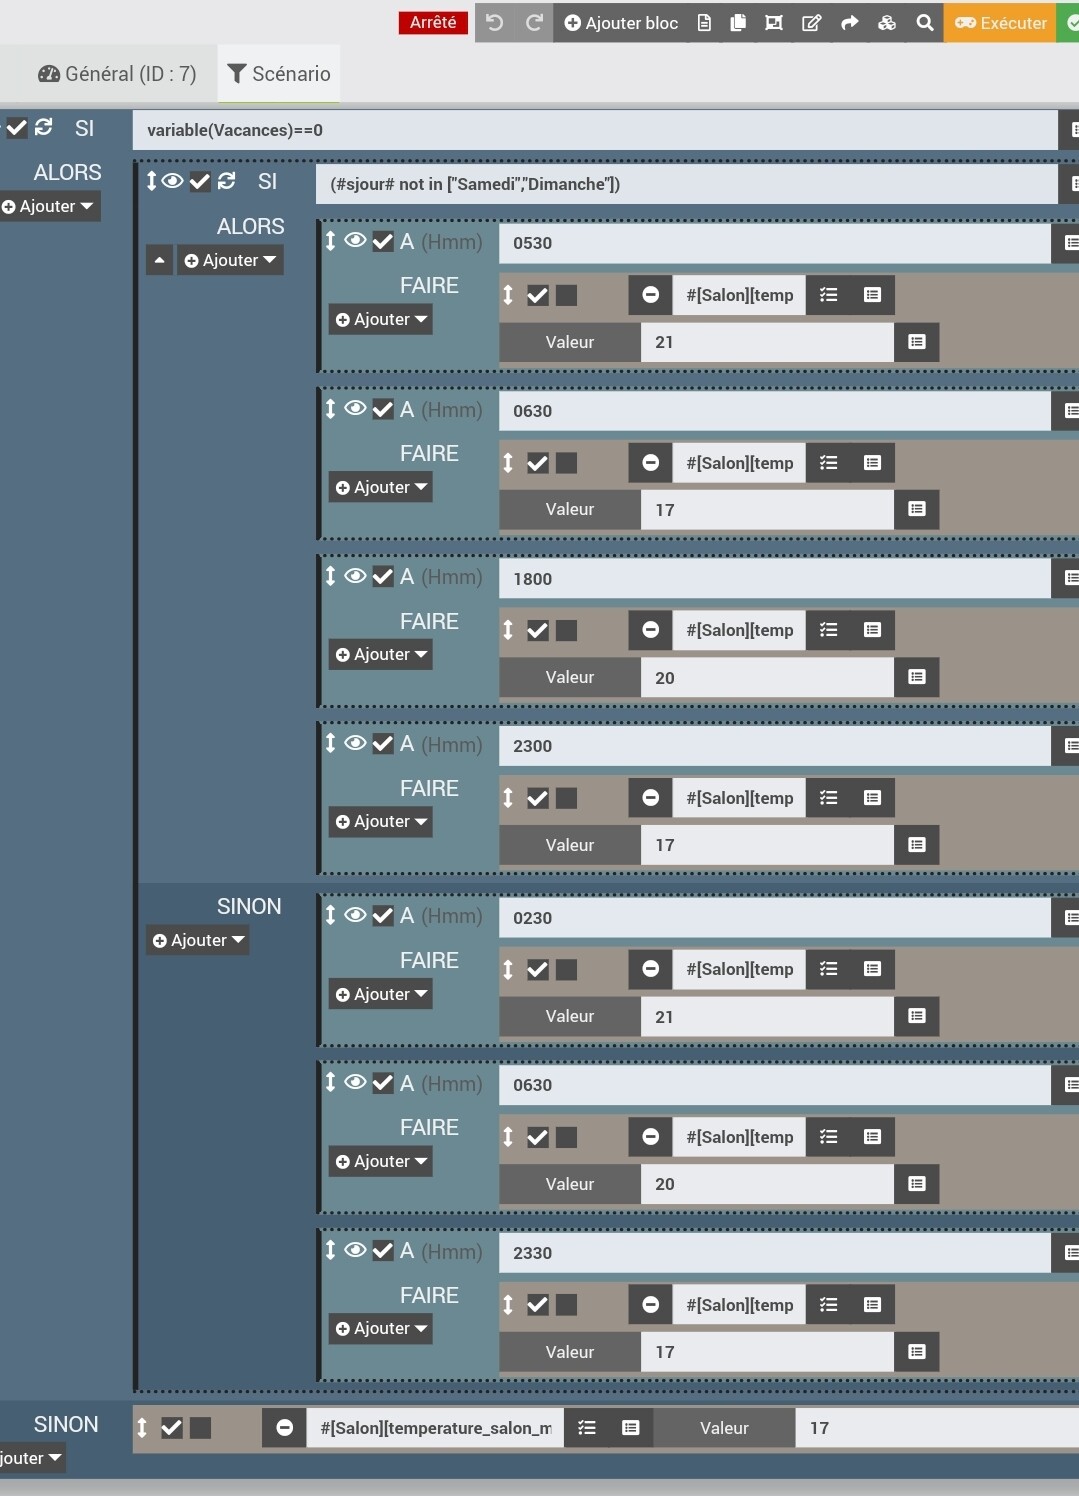1079x1496 pixels.
Task: Open command selector icon for 0630 ALORS action
Action: click(872, 463)
